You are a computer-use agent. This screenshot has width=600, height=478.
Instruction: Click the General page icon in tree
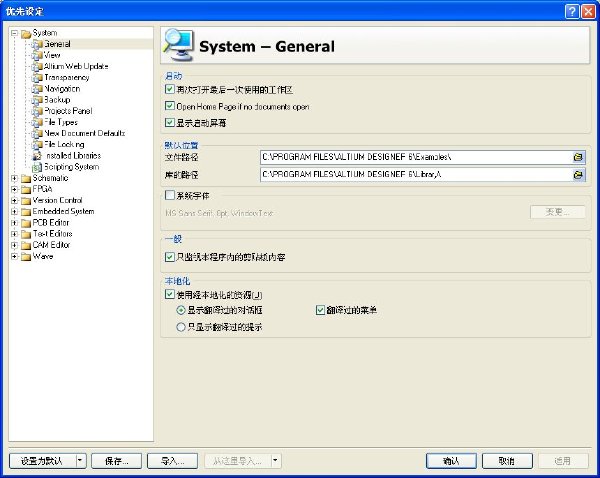click(37, 44)
